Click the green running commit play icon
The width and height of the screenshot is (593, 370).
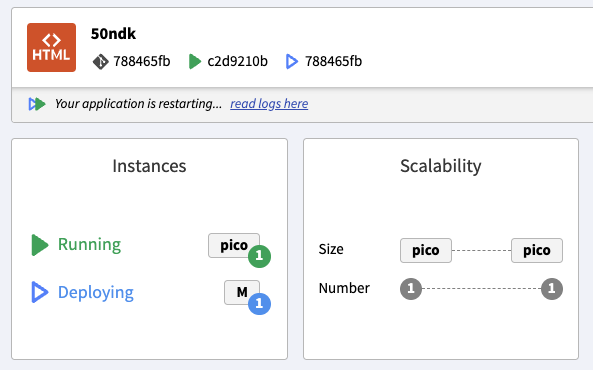click(x=195, y=61)
